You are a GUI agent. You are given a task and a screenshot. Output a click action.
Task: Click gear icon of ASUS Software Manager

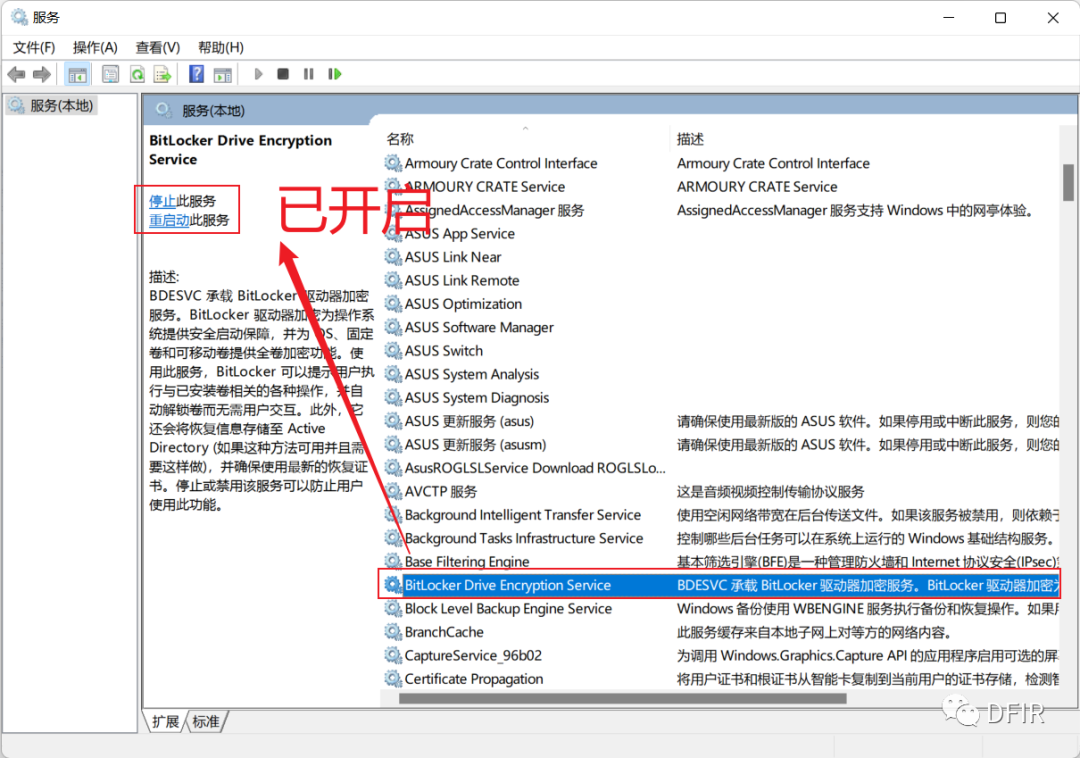click(393, 327)
